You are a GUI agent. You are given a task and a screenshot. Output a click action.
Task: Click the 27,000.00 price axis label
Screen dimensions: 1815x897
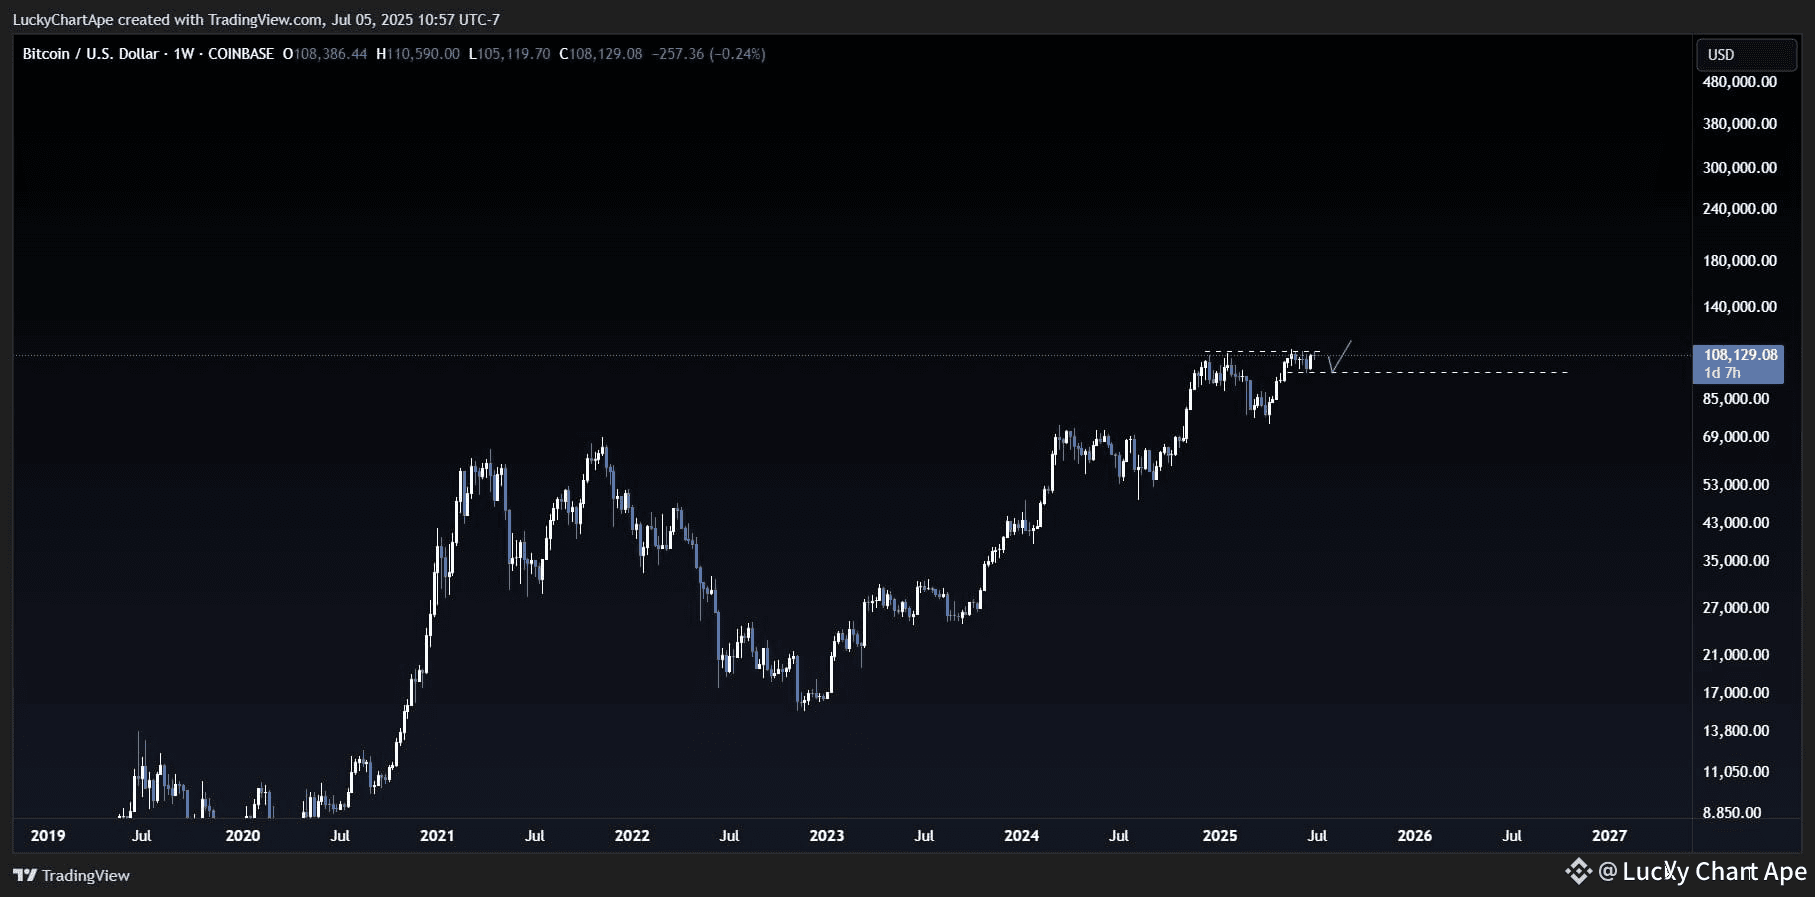coord(1736,608)
